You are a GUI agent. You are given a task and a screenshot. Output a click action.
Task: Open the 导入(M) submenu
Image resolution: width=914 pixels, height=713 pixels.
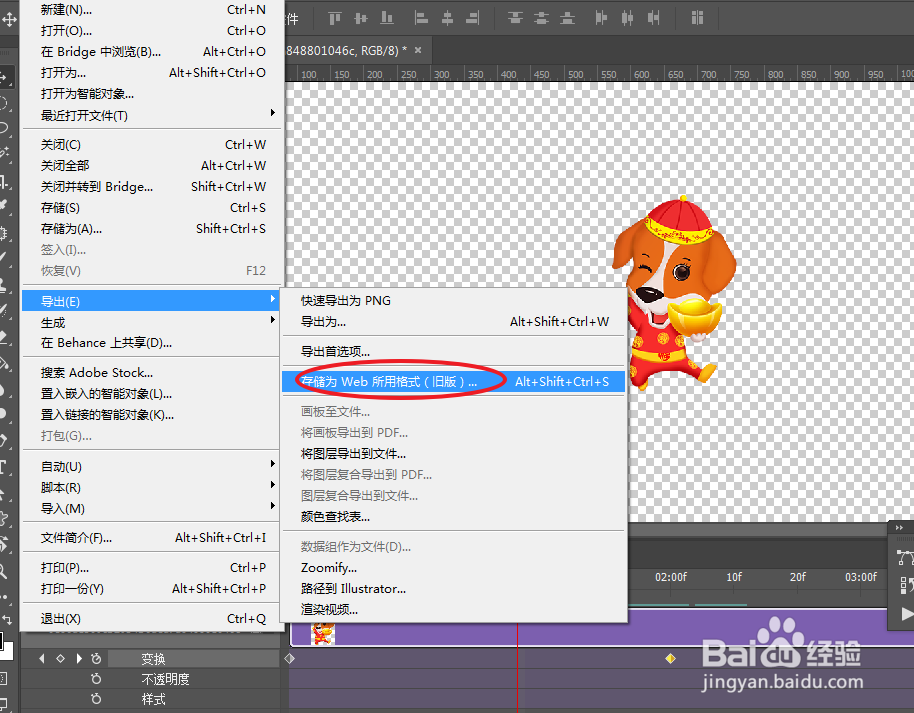coord(152,508)
